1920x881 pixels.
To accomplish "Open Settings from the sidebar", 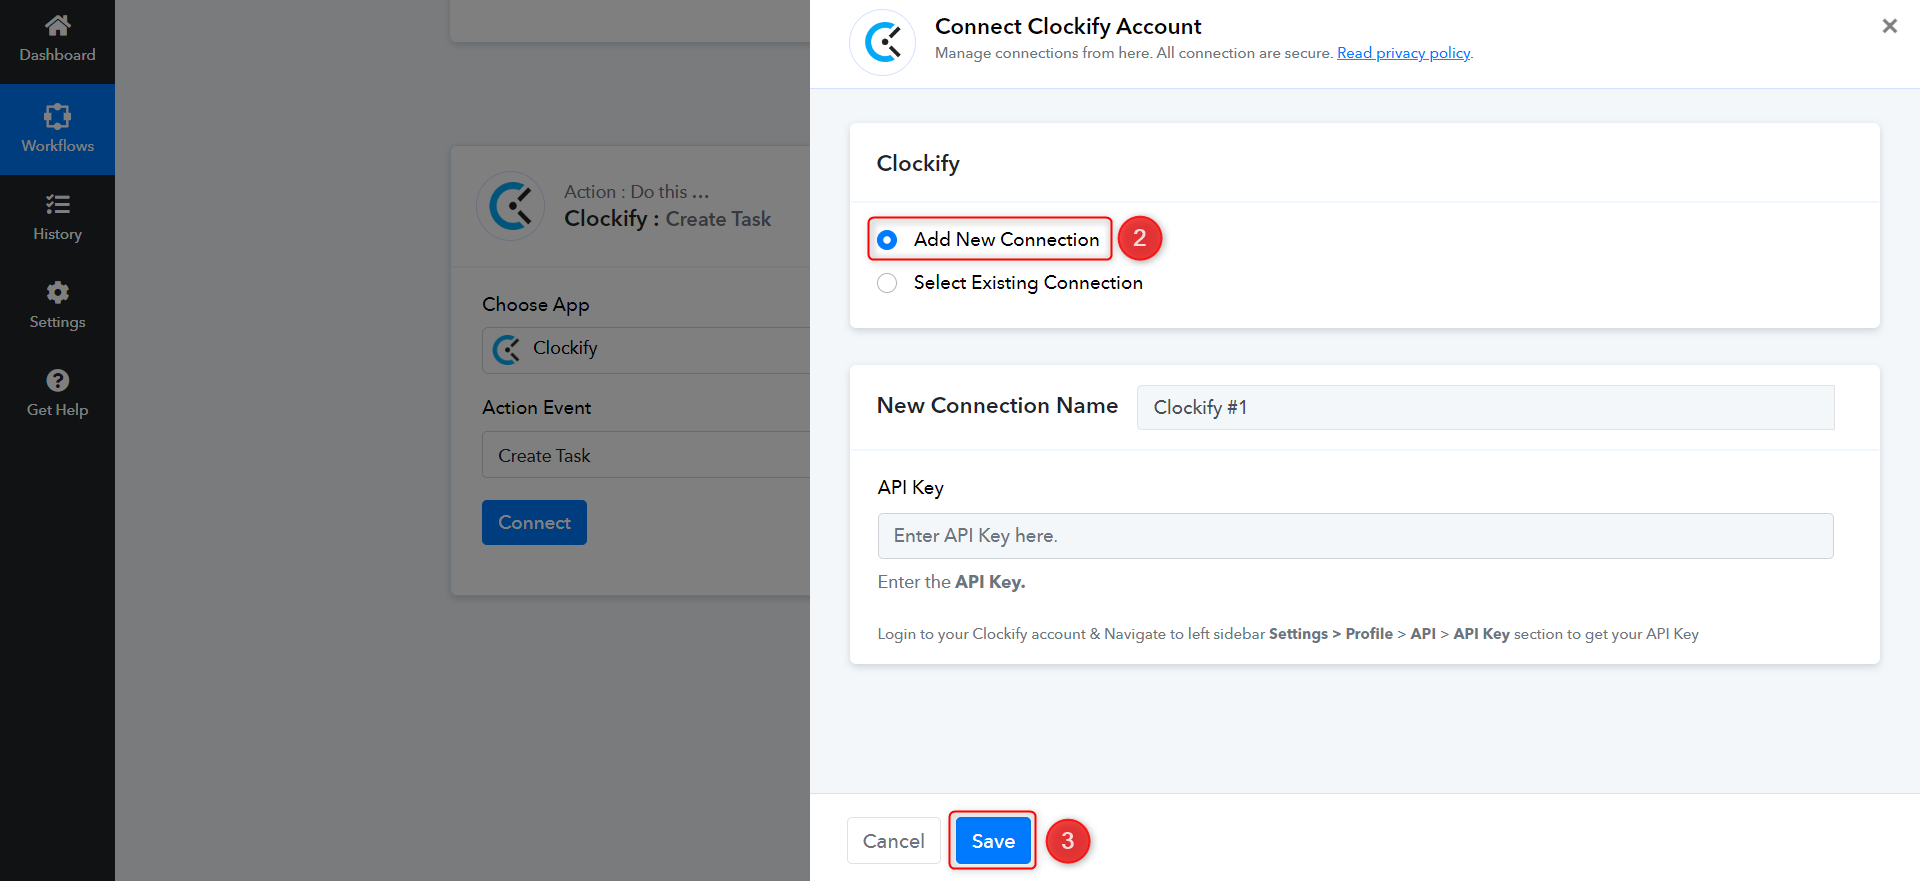I will (57, 306).
